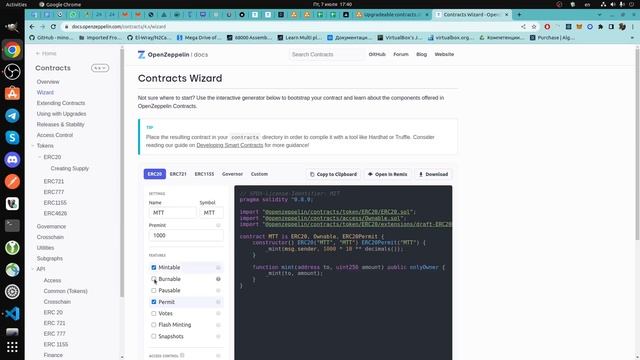The height and width of the screenshot is (360, 640).
Task: Show the Permit info icon
Action: point(218,302)
